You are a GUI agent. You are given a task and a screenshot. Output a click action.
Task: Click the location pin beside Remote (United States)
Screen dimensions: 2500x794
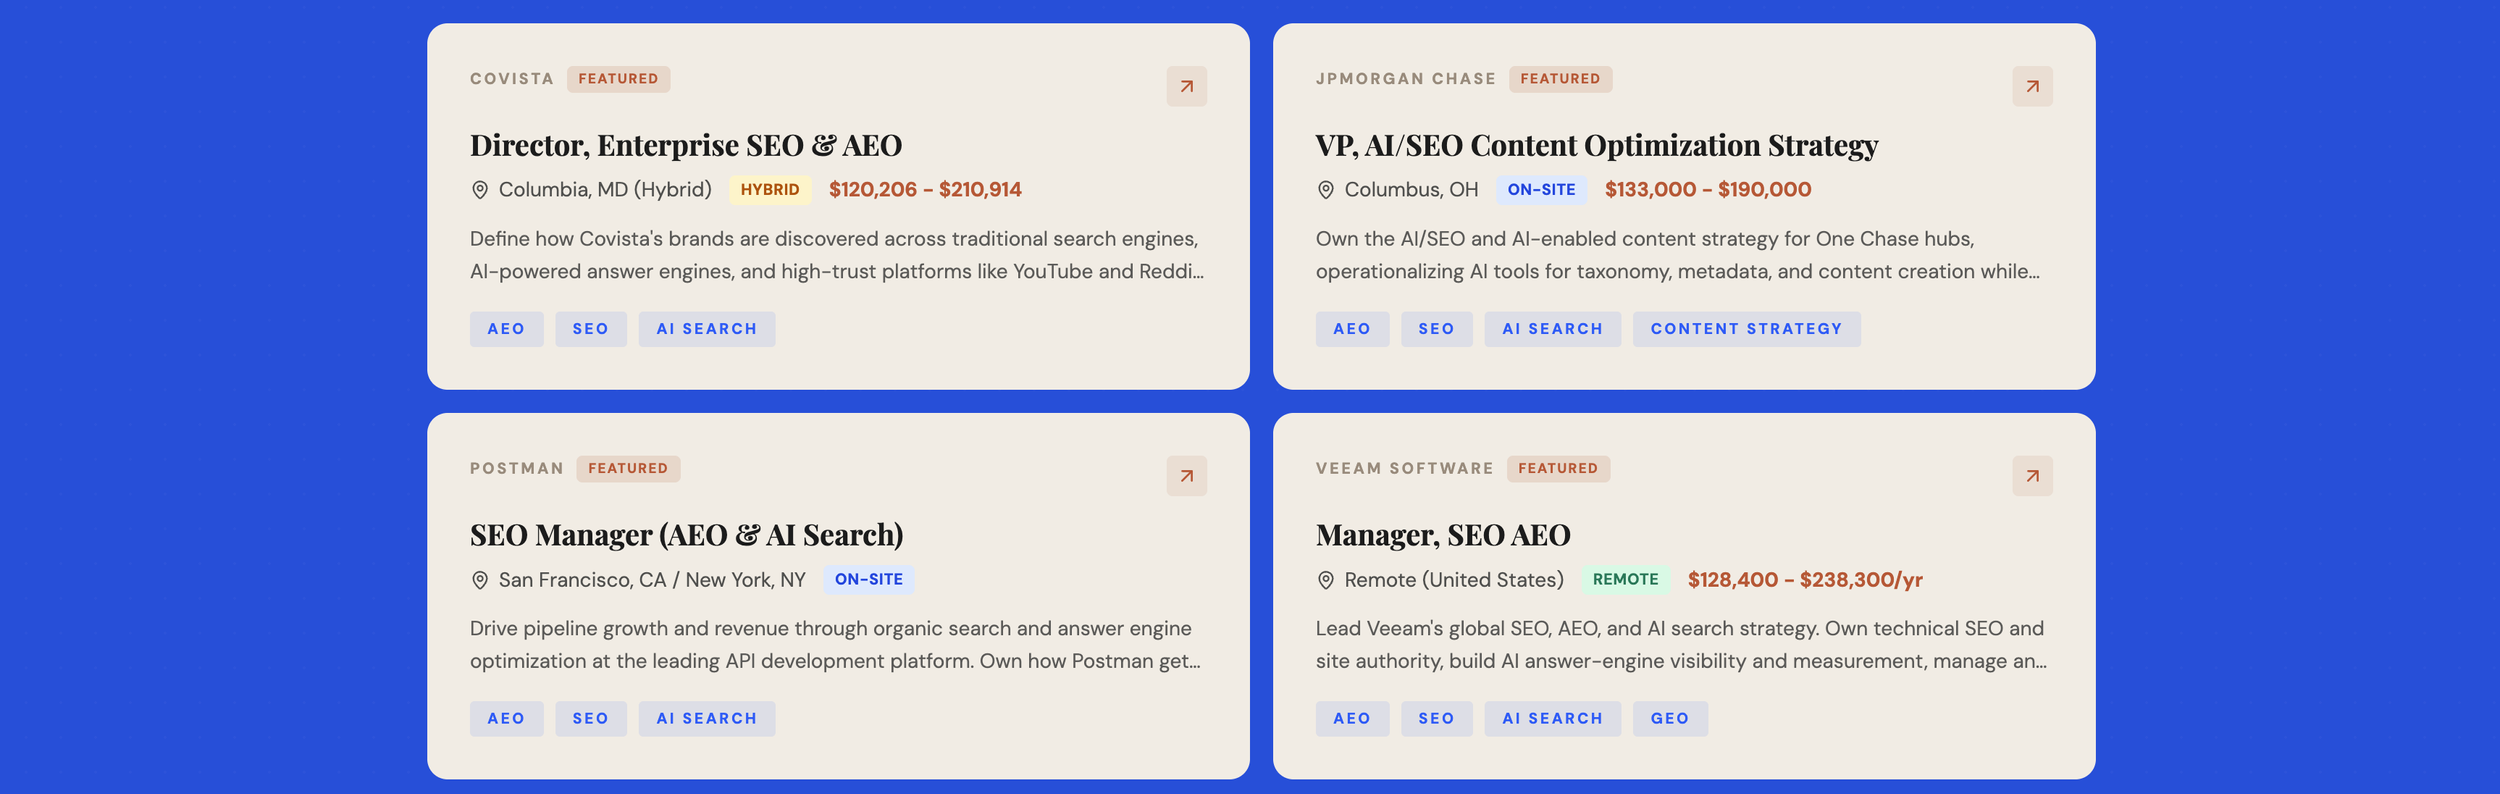1326,580
